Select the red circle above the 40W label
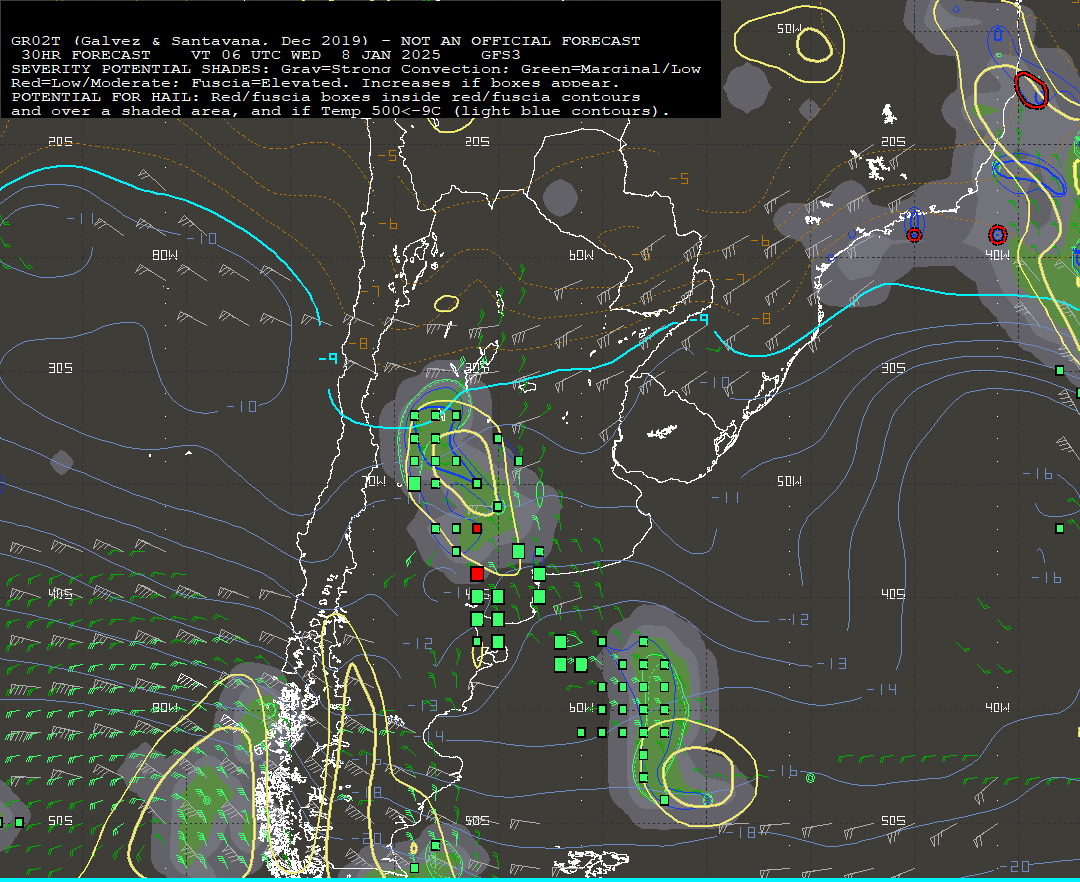This screenshot has width=1080, height=882. click(997, 235)
